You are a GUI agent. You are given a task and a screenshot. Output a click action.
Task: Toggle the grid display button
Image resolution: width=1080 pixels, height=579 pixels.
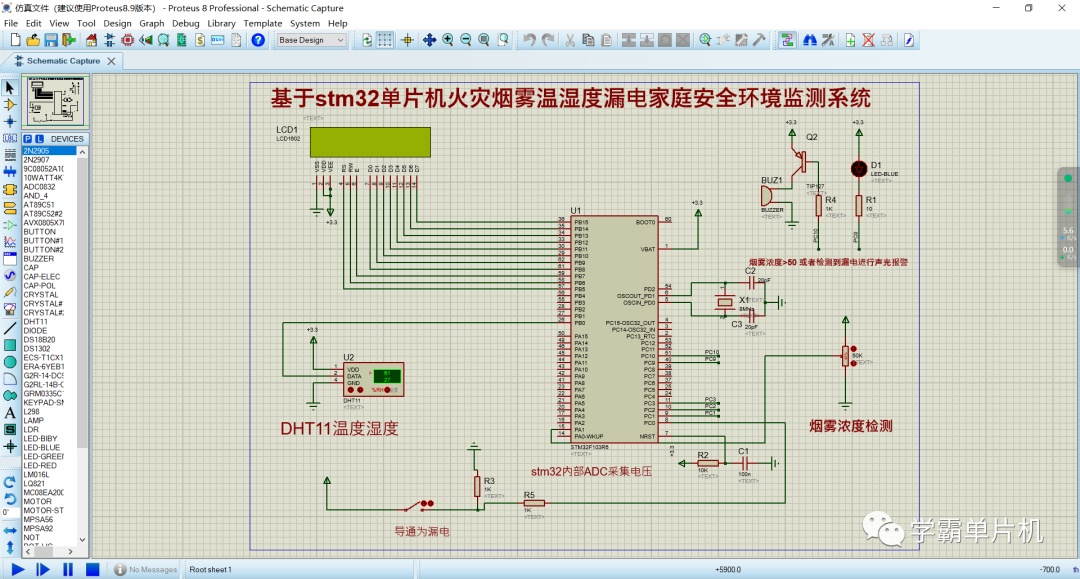384,40
